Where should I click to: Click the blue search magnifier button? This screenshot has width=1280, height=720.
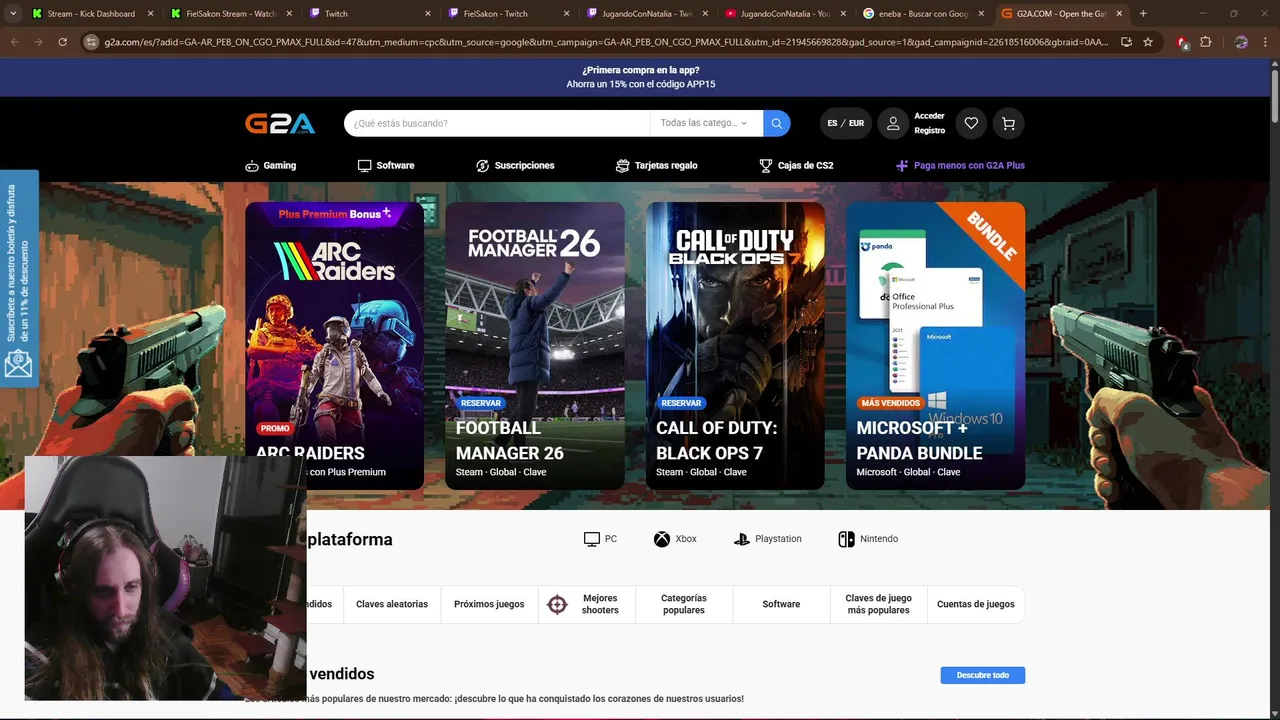pos(777,123)
